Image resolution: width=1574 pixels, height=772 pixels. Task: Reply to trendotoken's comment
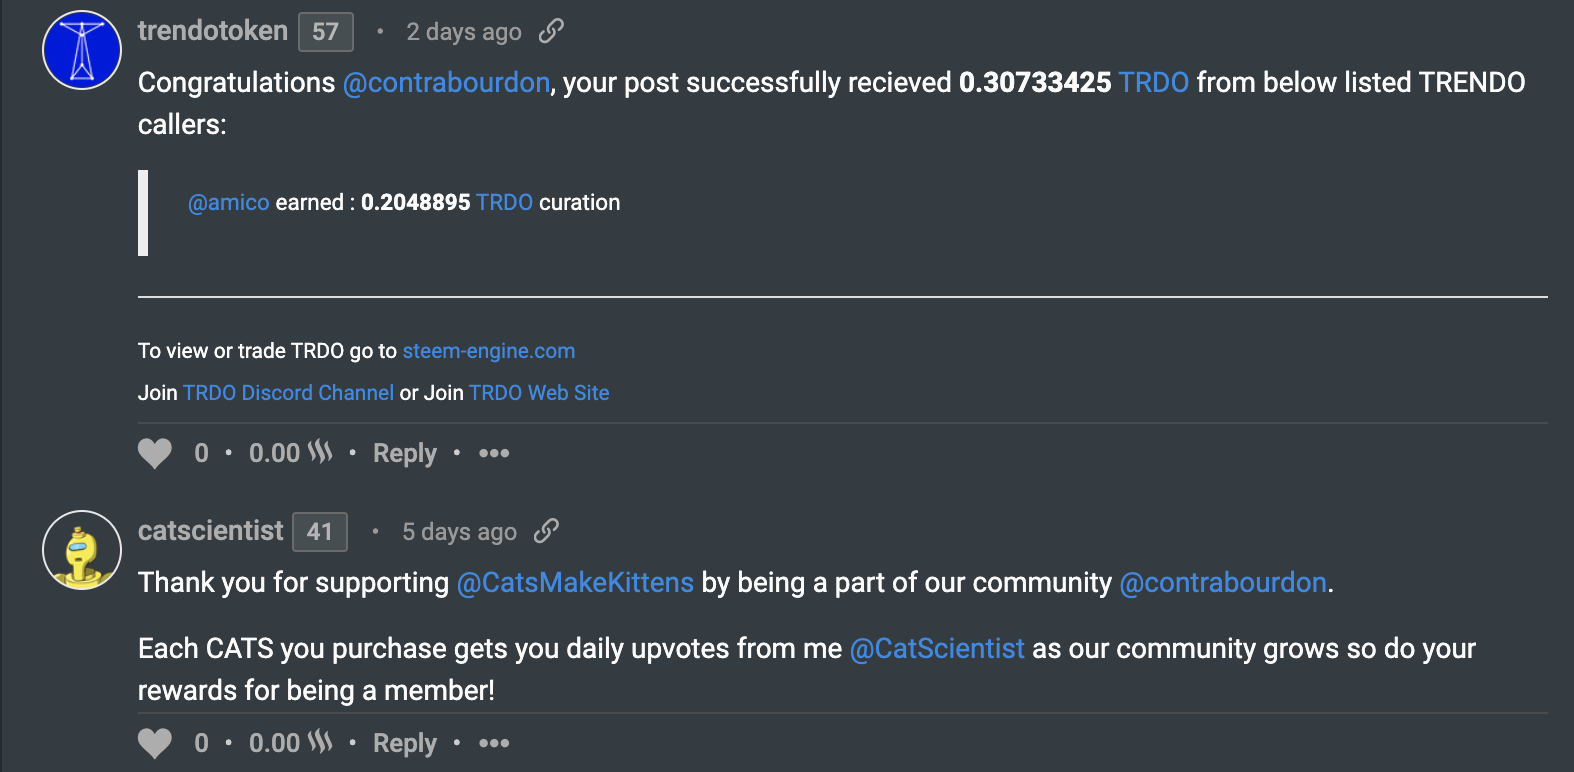pyautogui.click(x=403, y=453)
